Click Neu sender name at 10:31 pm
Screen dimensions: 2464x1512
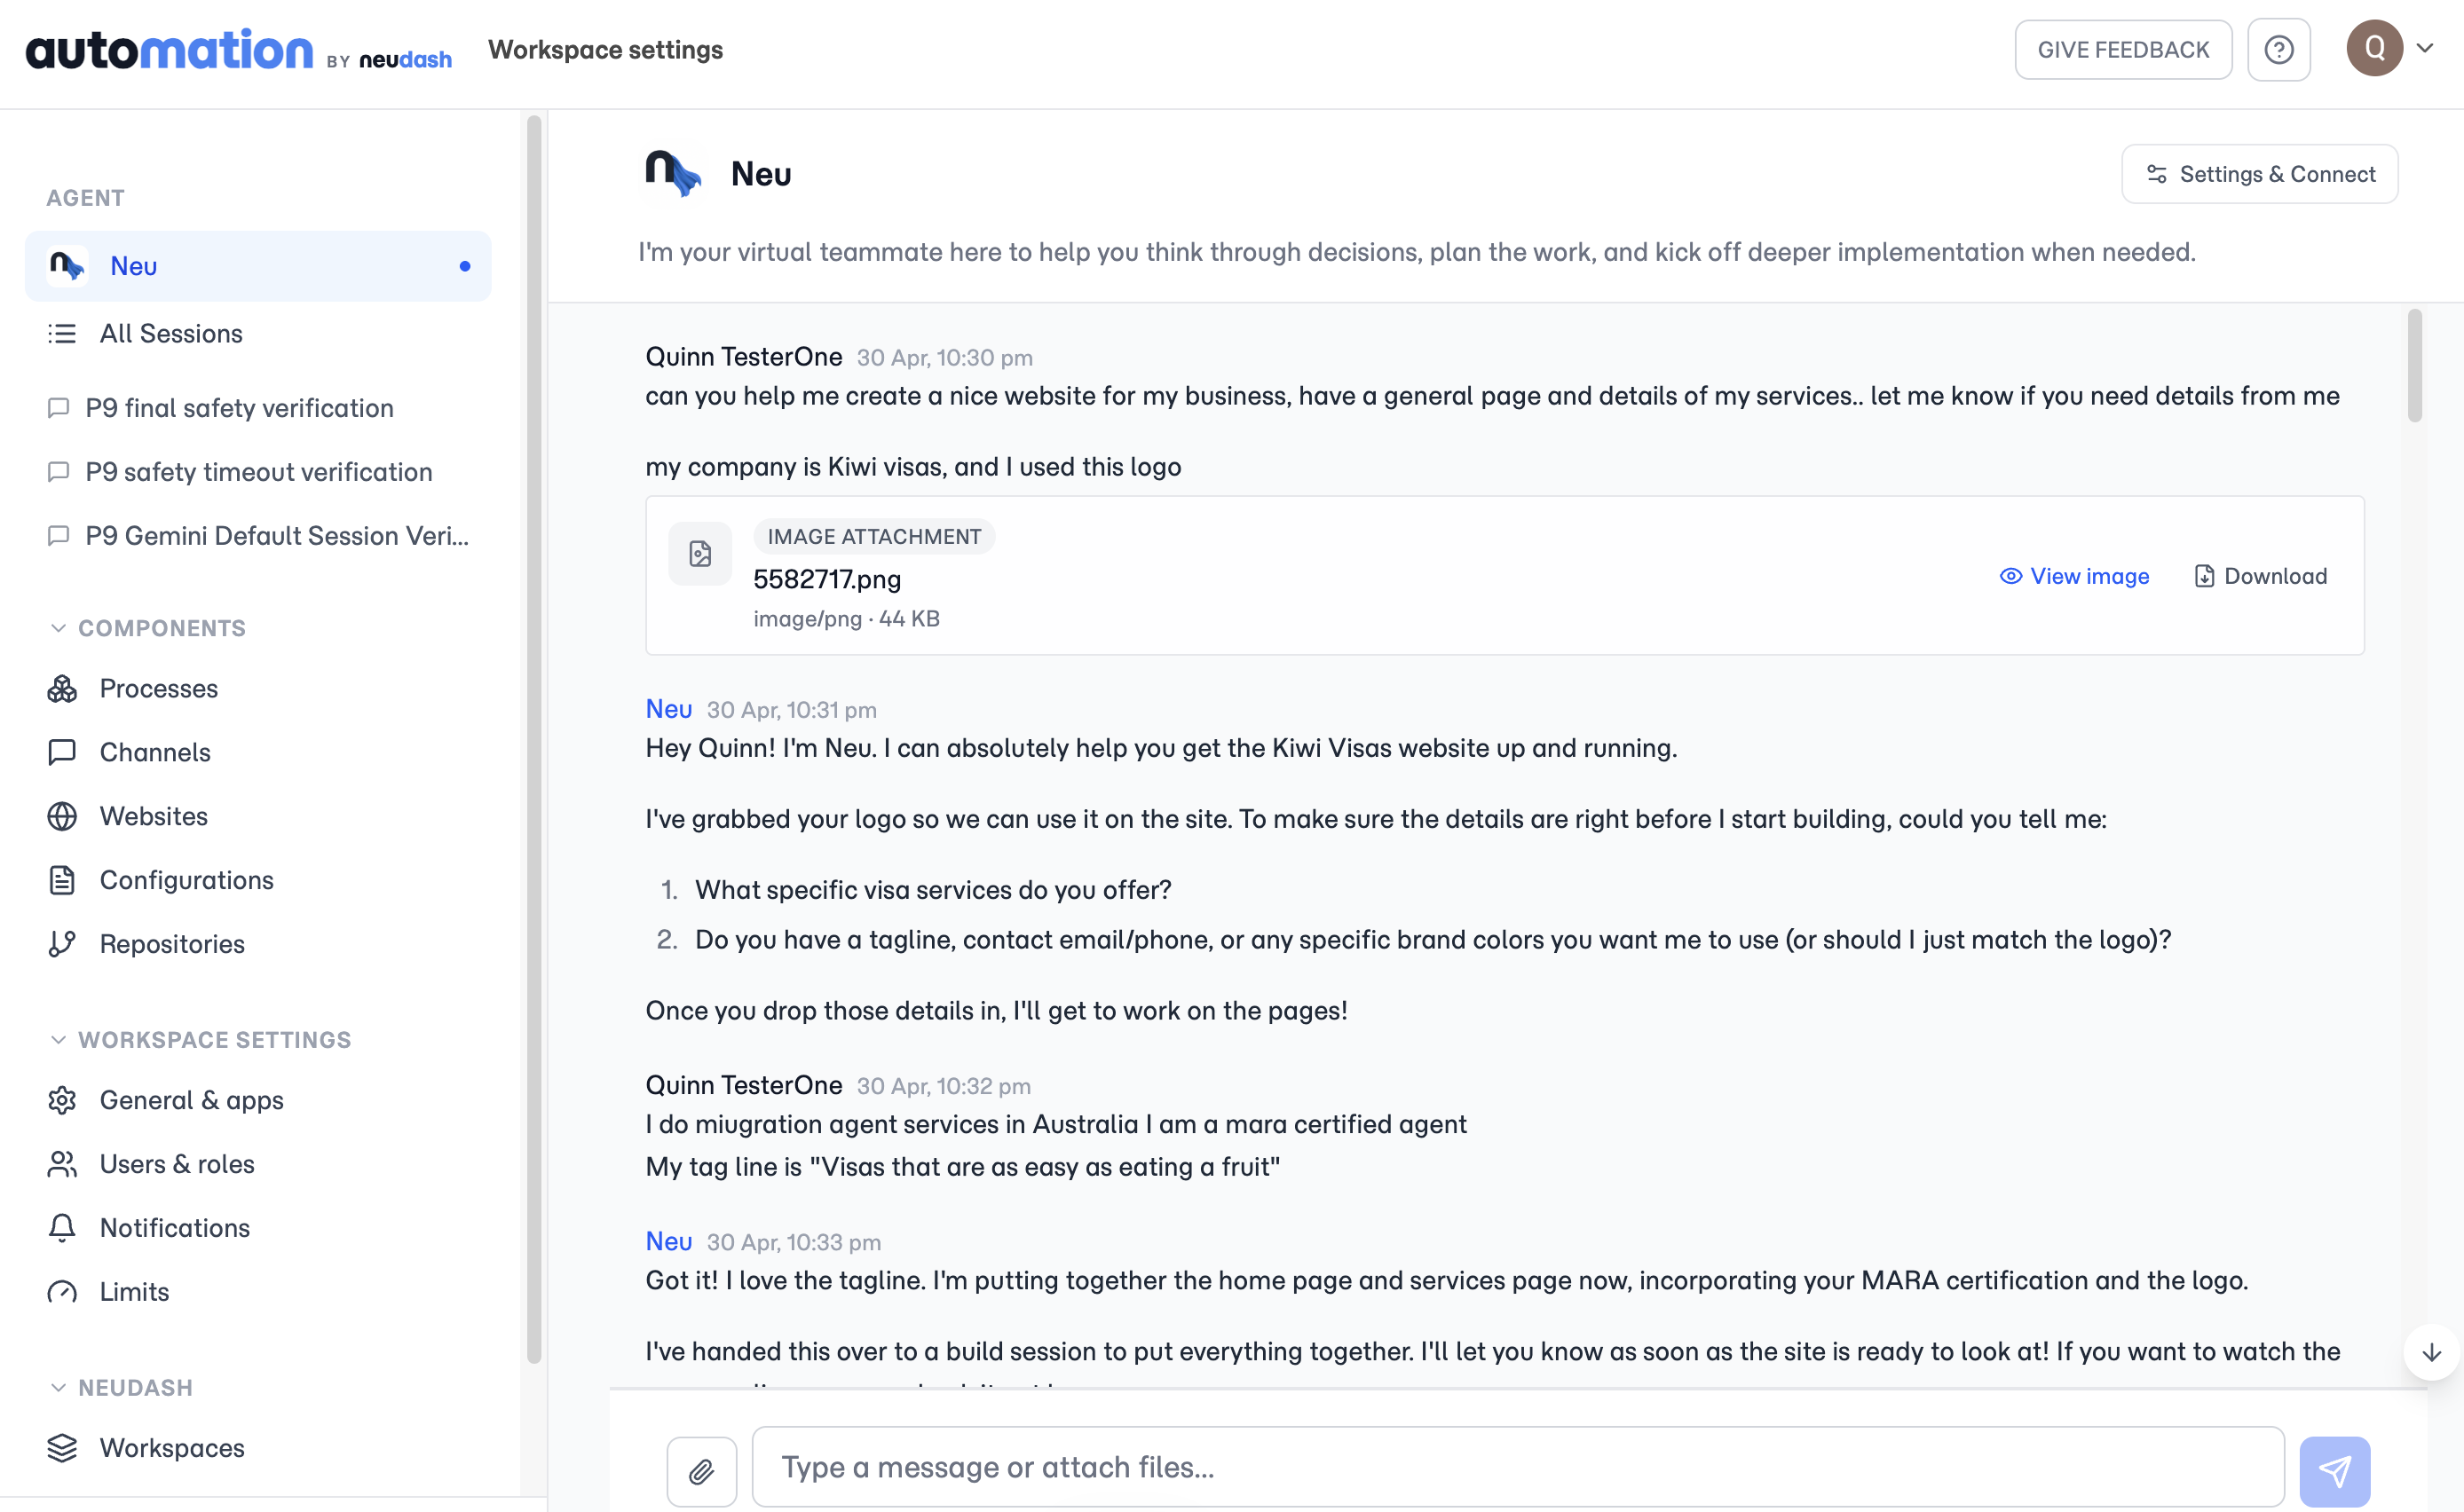pyautogui.click(x=669, y=710)
